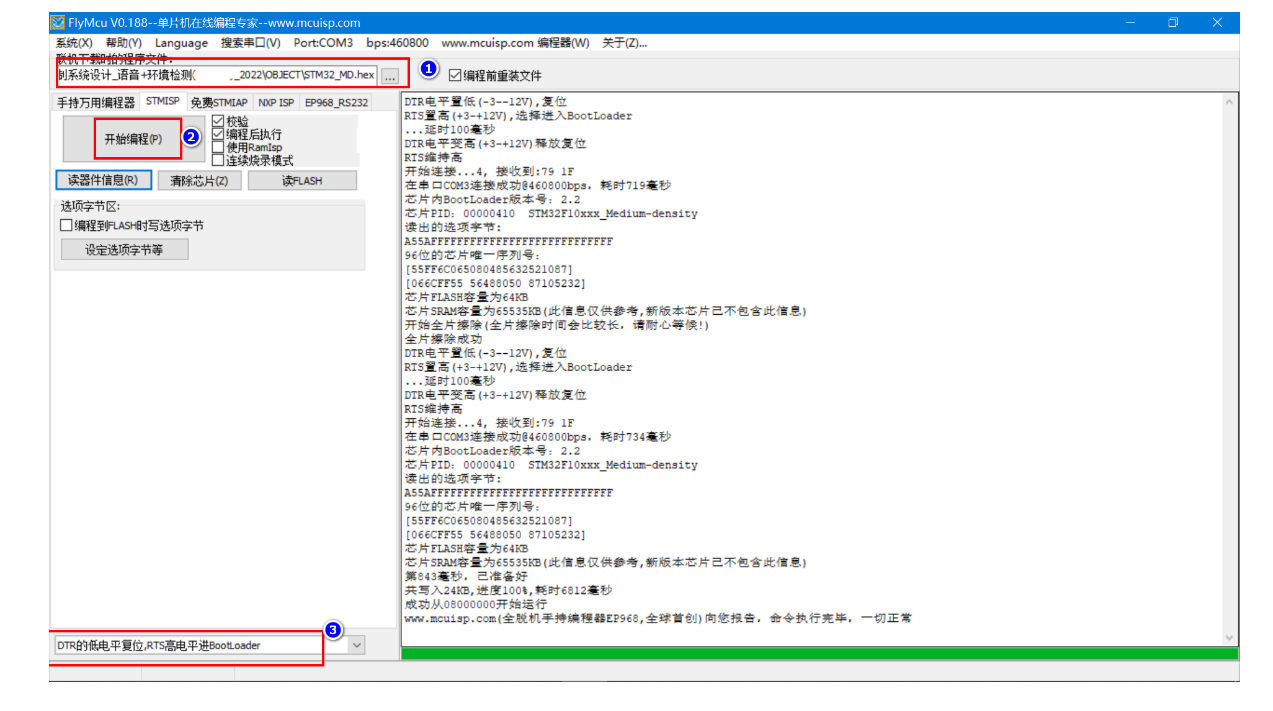Click 读器件信息(R) button
Screen dimensions: 1273x711
click(x=104, y=181)
